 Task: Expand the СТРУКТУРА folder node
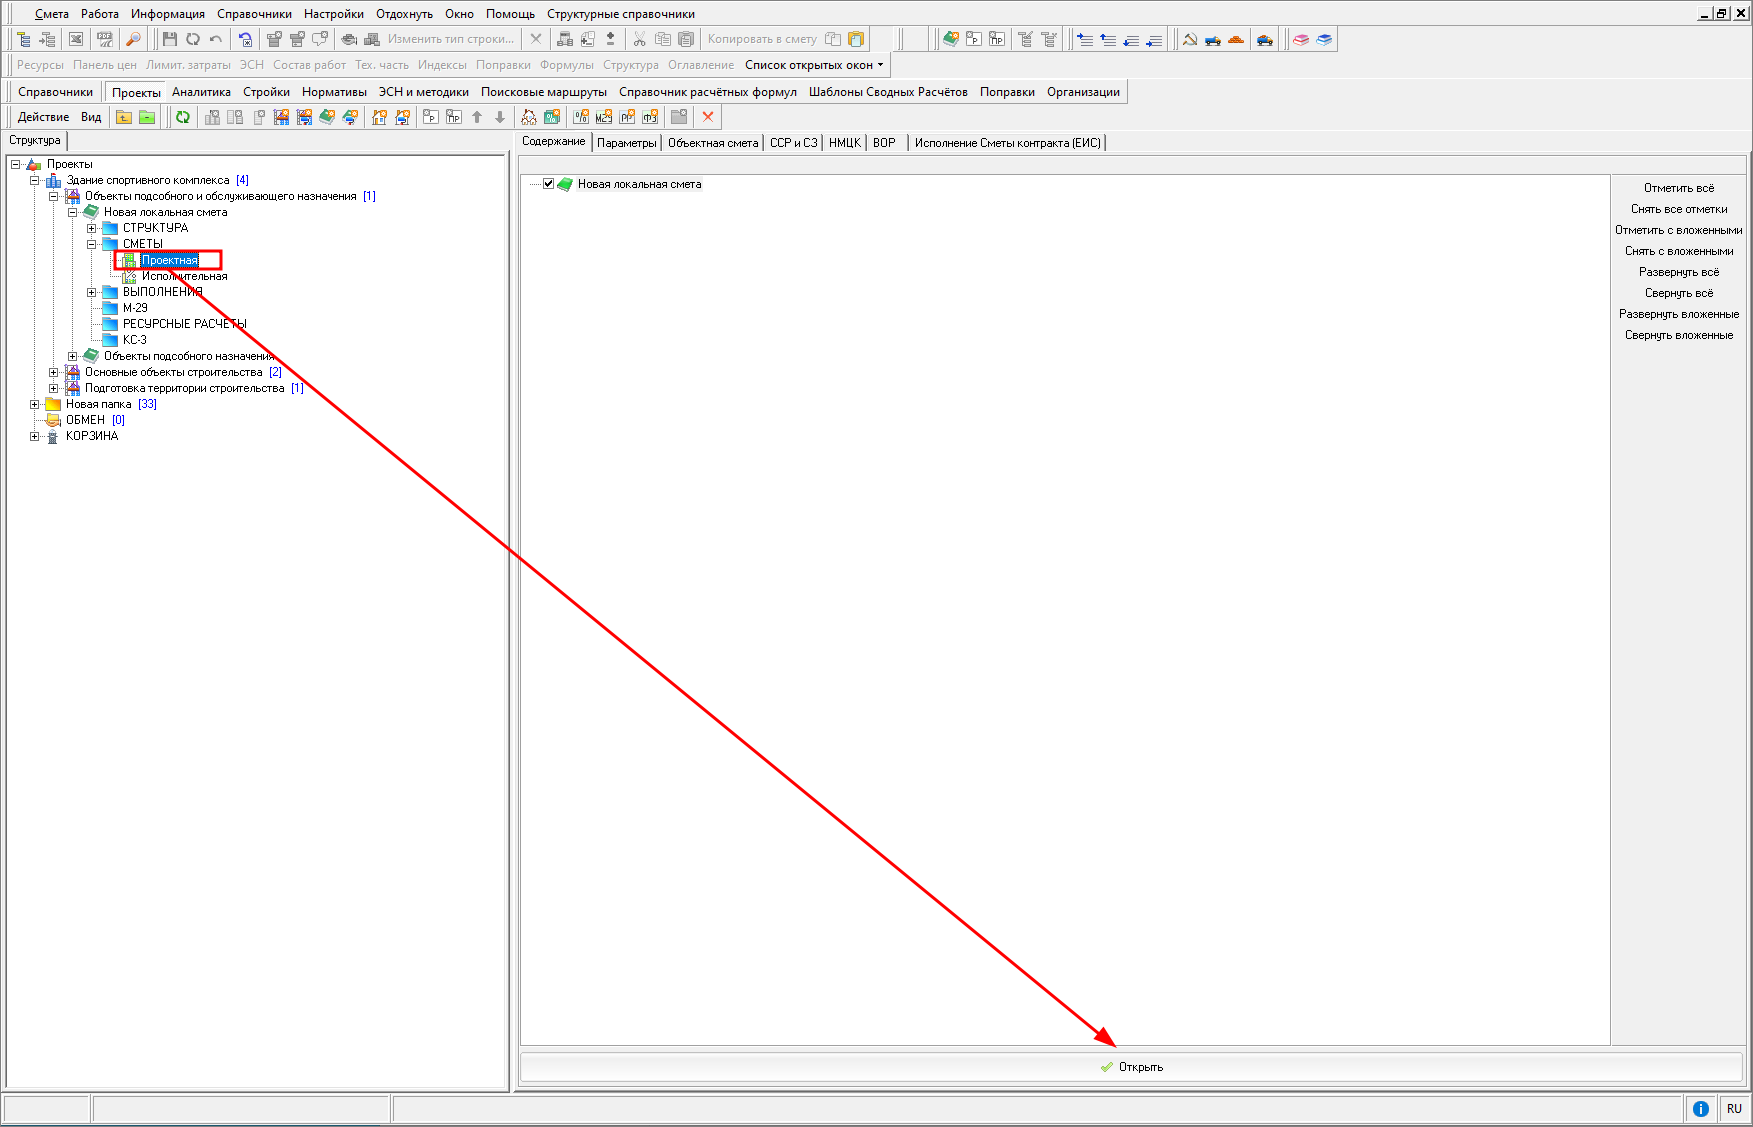click(x=92, y=228)
